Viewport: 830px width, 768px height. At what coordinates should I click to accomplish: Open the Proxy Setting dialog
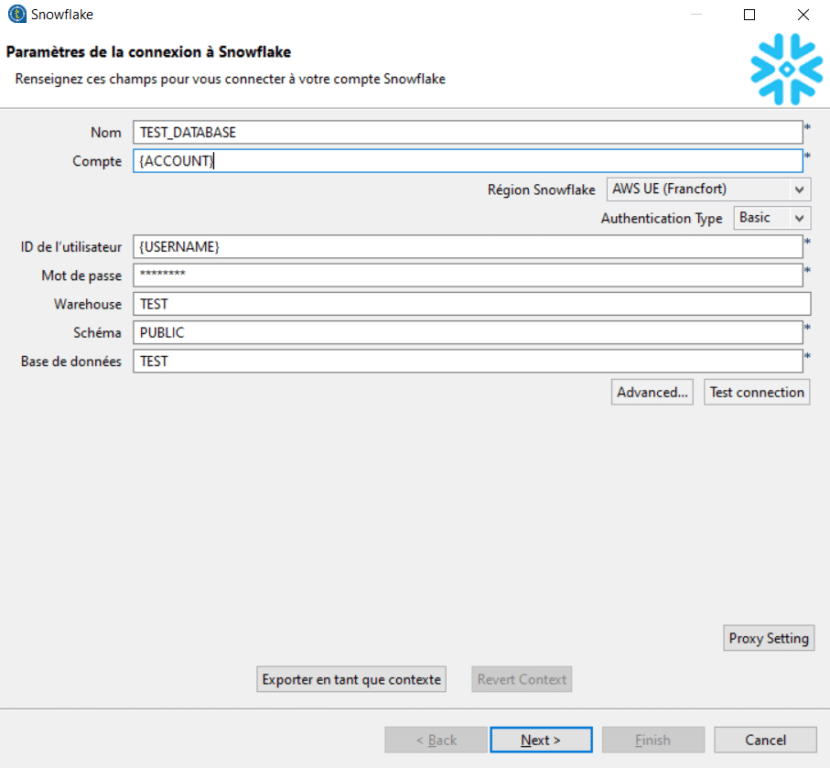point(769,638)
